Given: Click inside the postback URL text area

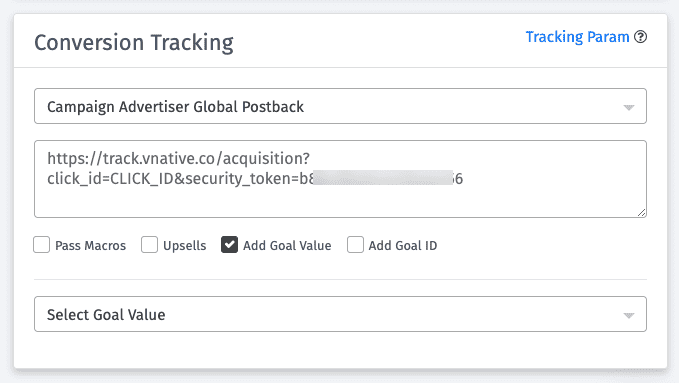Looking at the screenshot, I should [340, 179].
